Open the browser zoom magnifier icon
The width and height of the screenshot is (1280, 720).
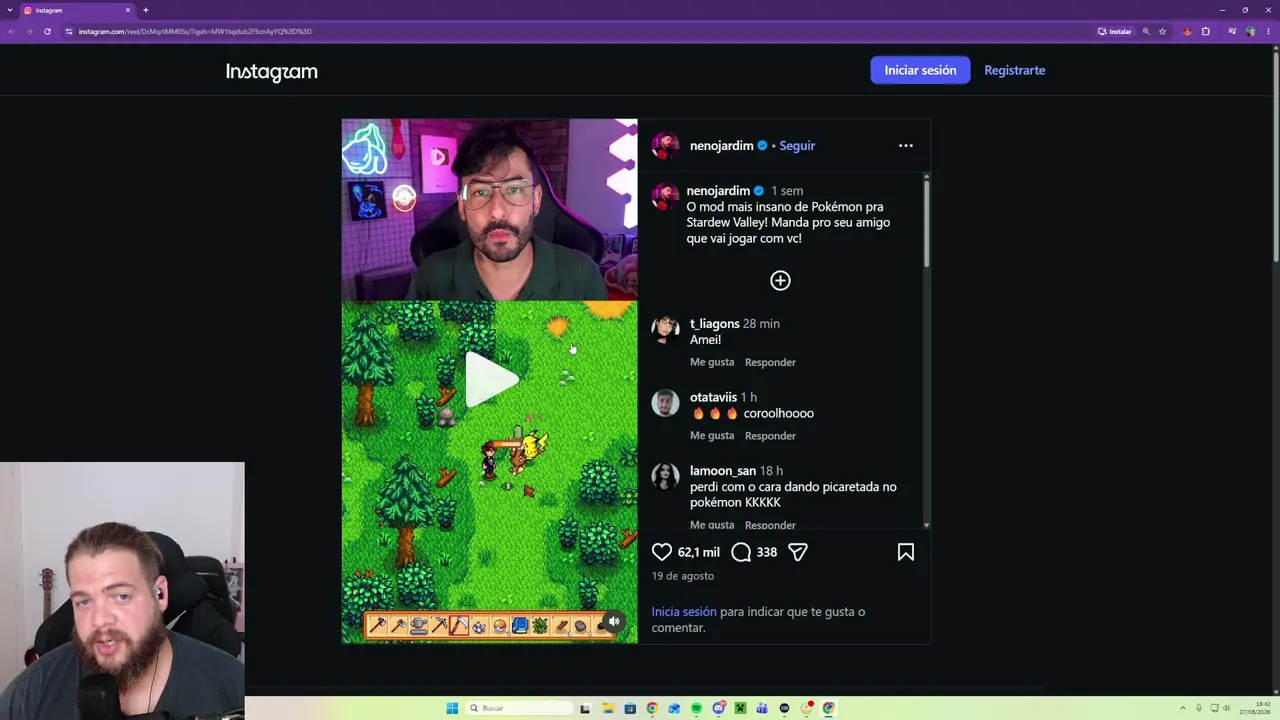click(1146, 31)
